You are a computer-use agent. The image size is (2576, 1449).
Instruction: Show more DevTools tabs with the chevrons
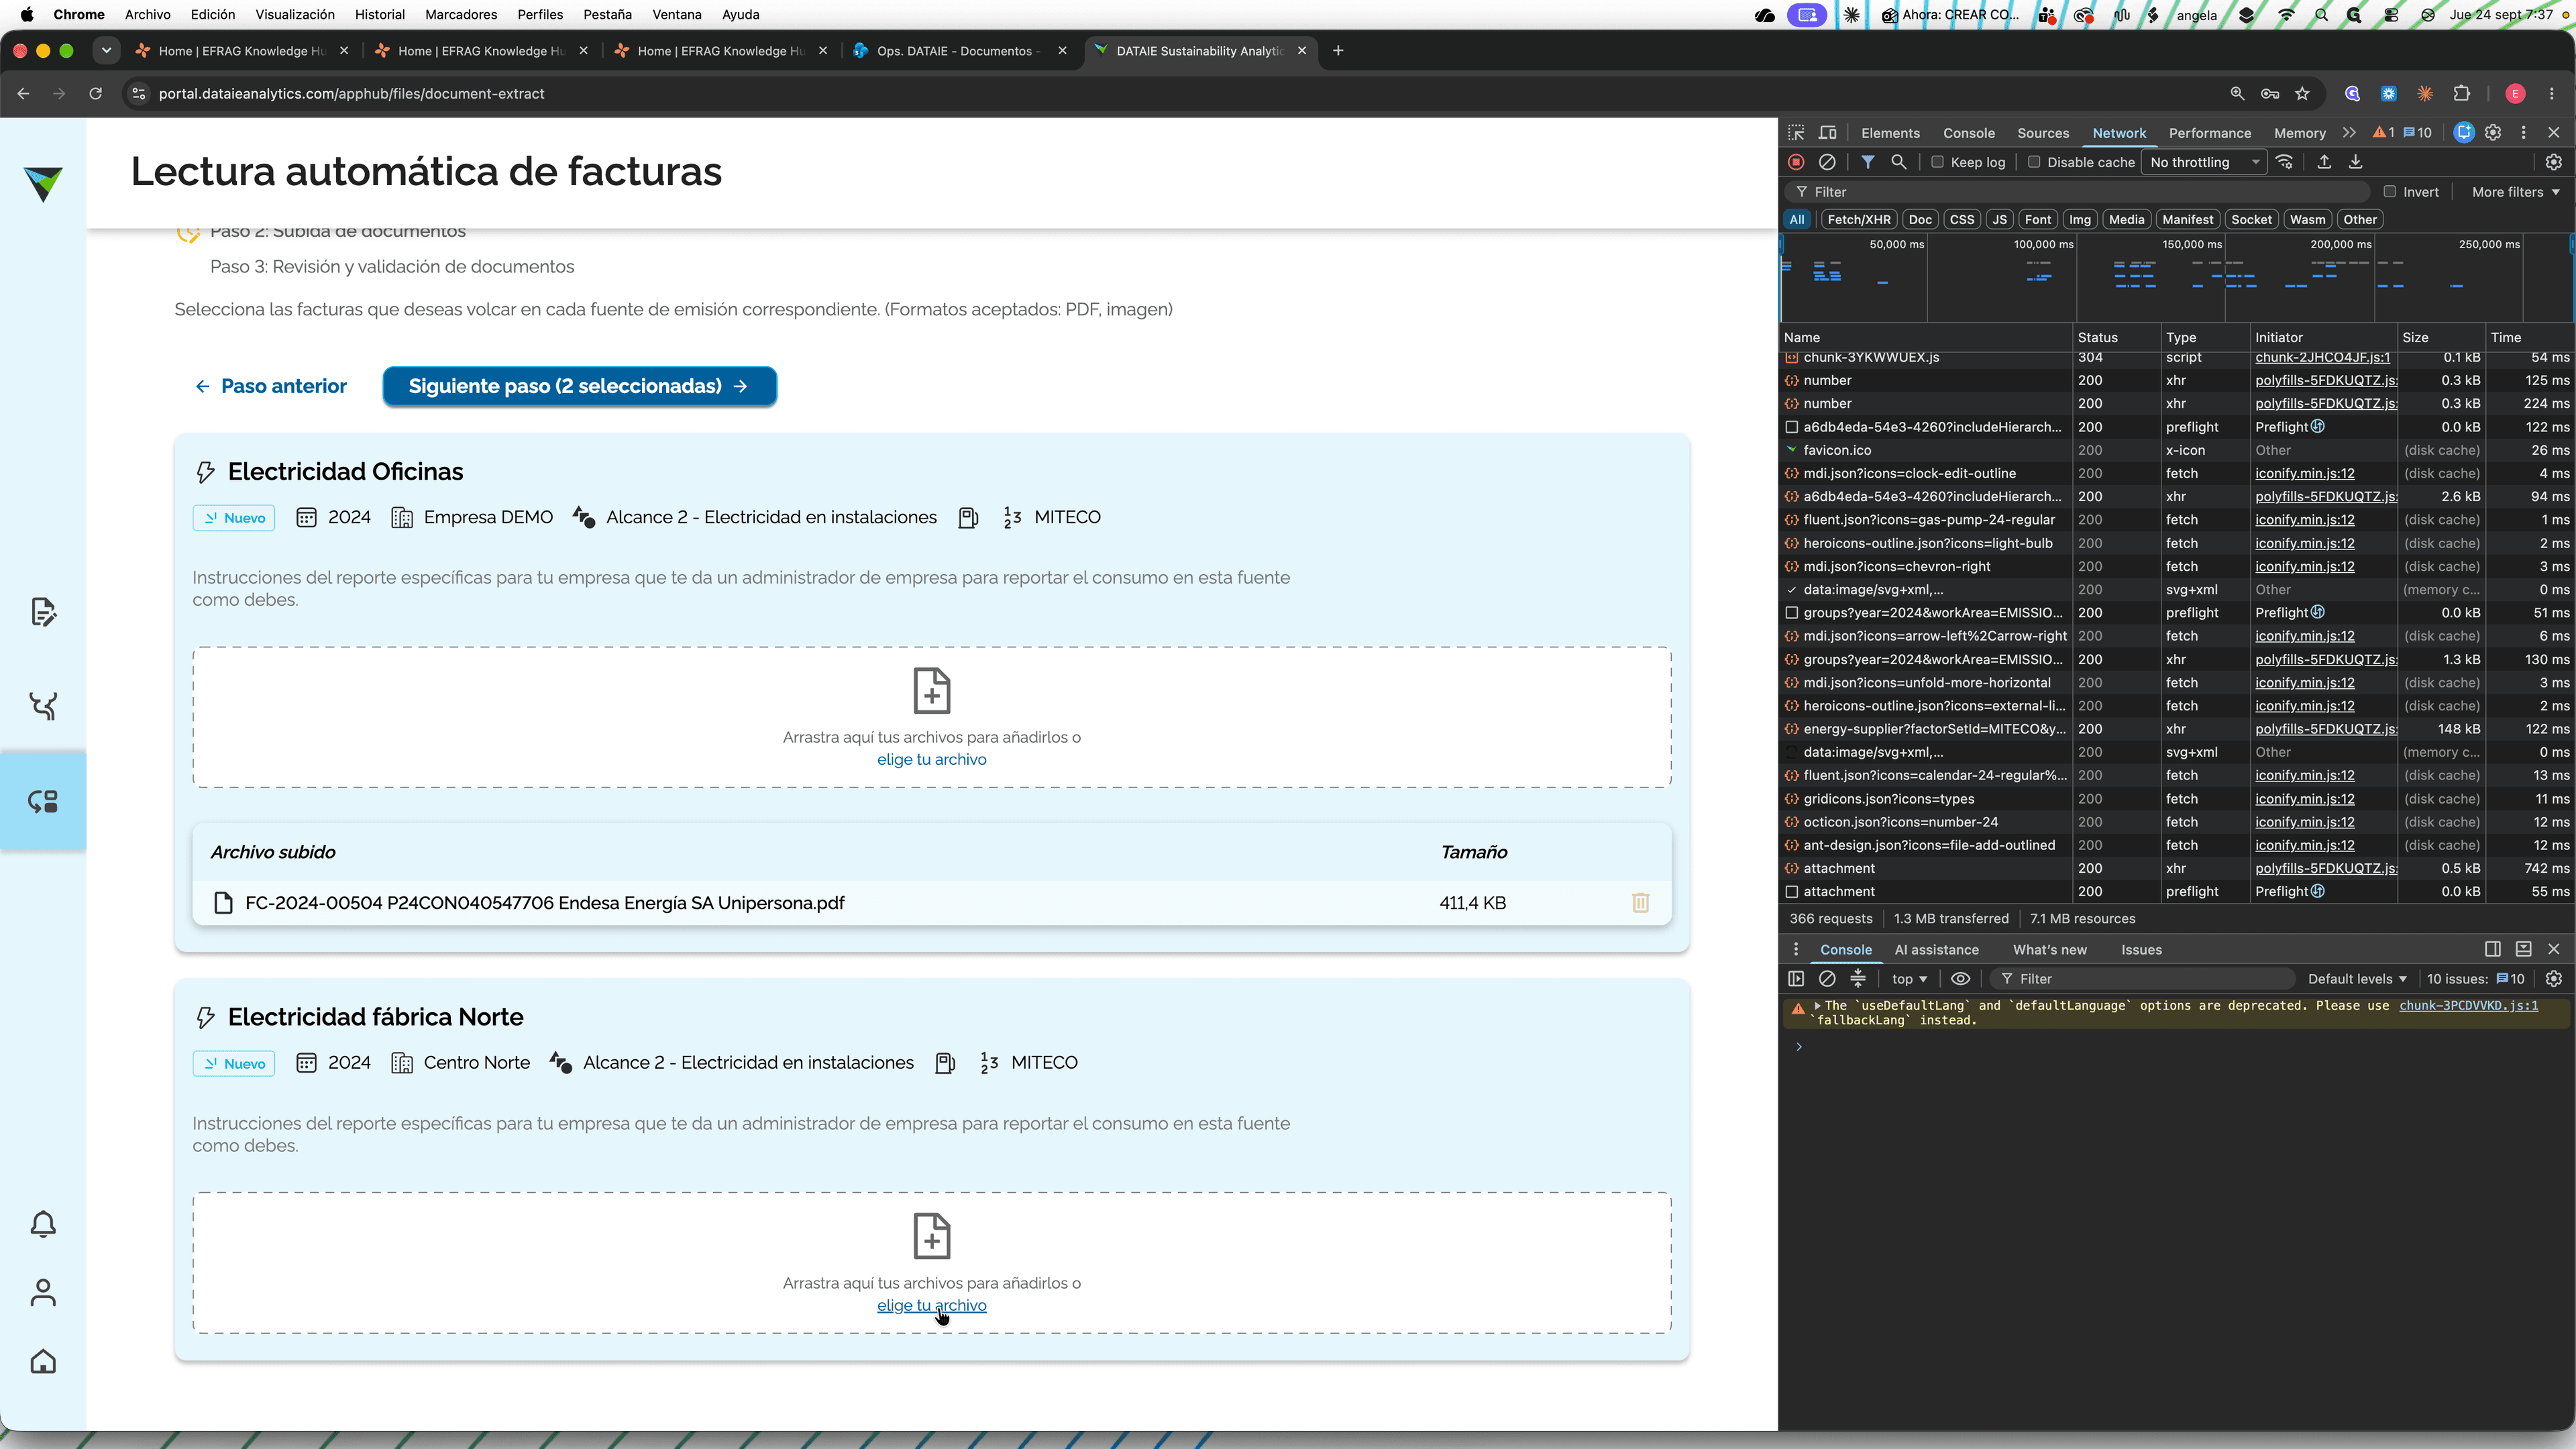[2349, 133]
